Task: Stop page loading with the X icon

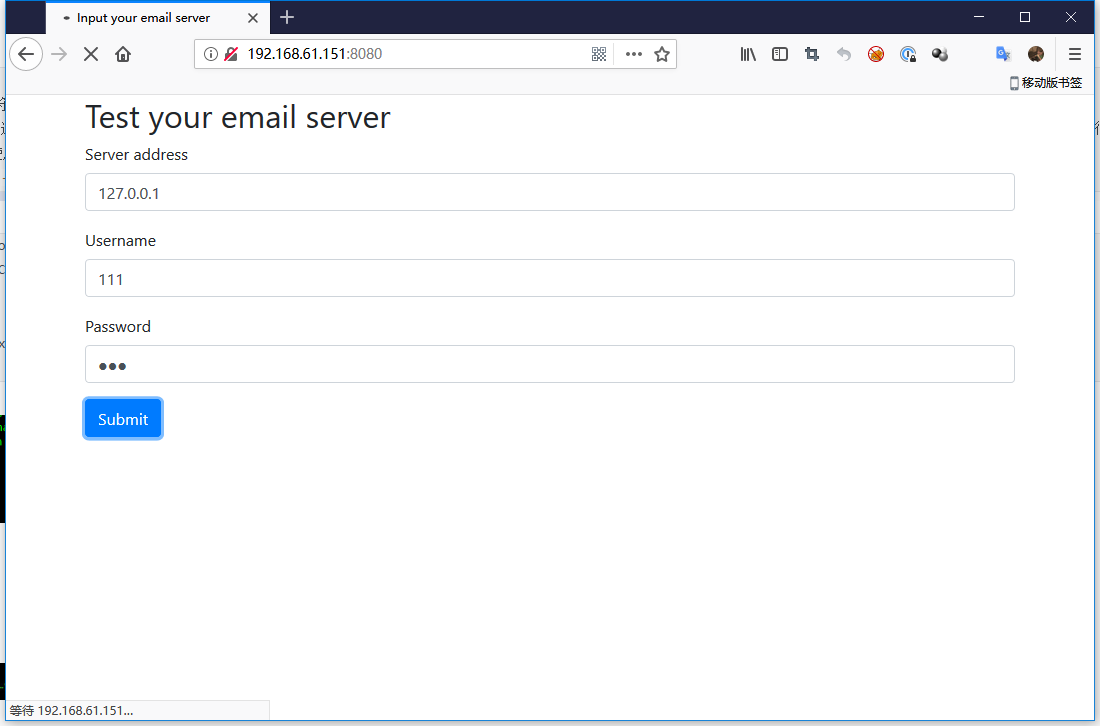Action: pyautogui.click(x=90, y=54)
